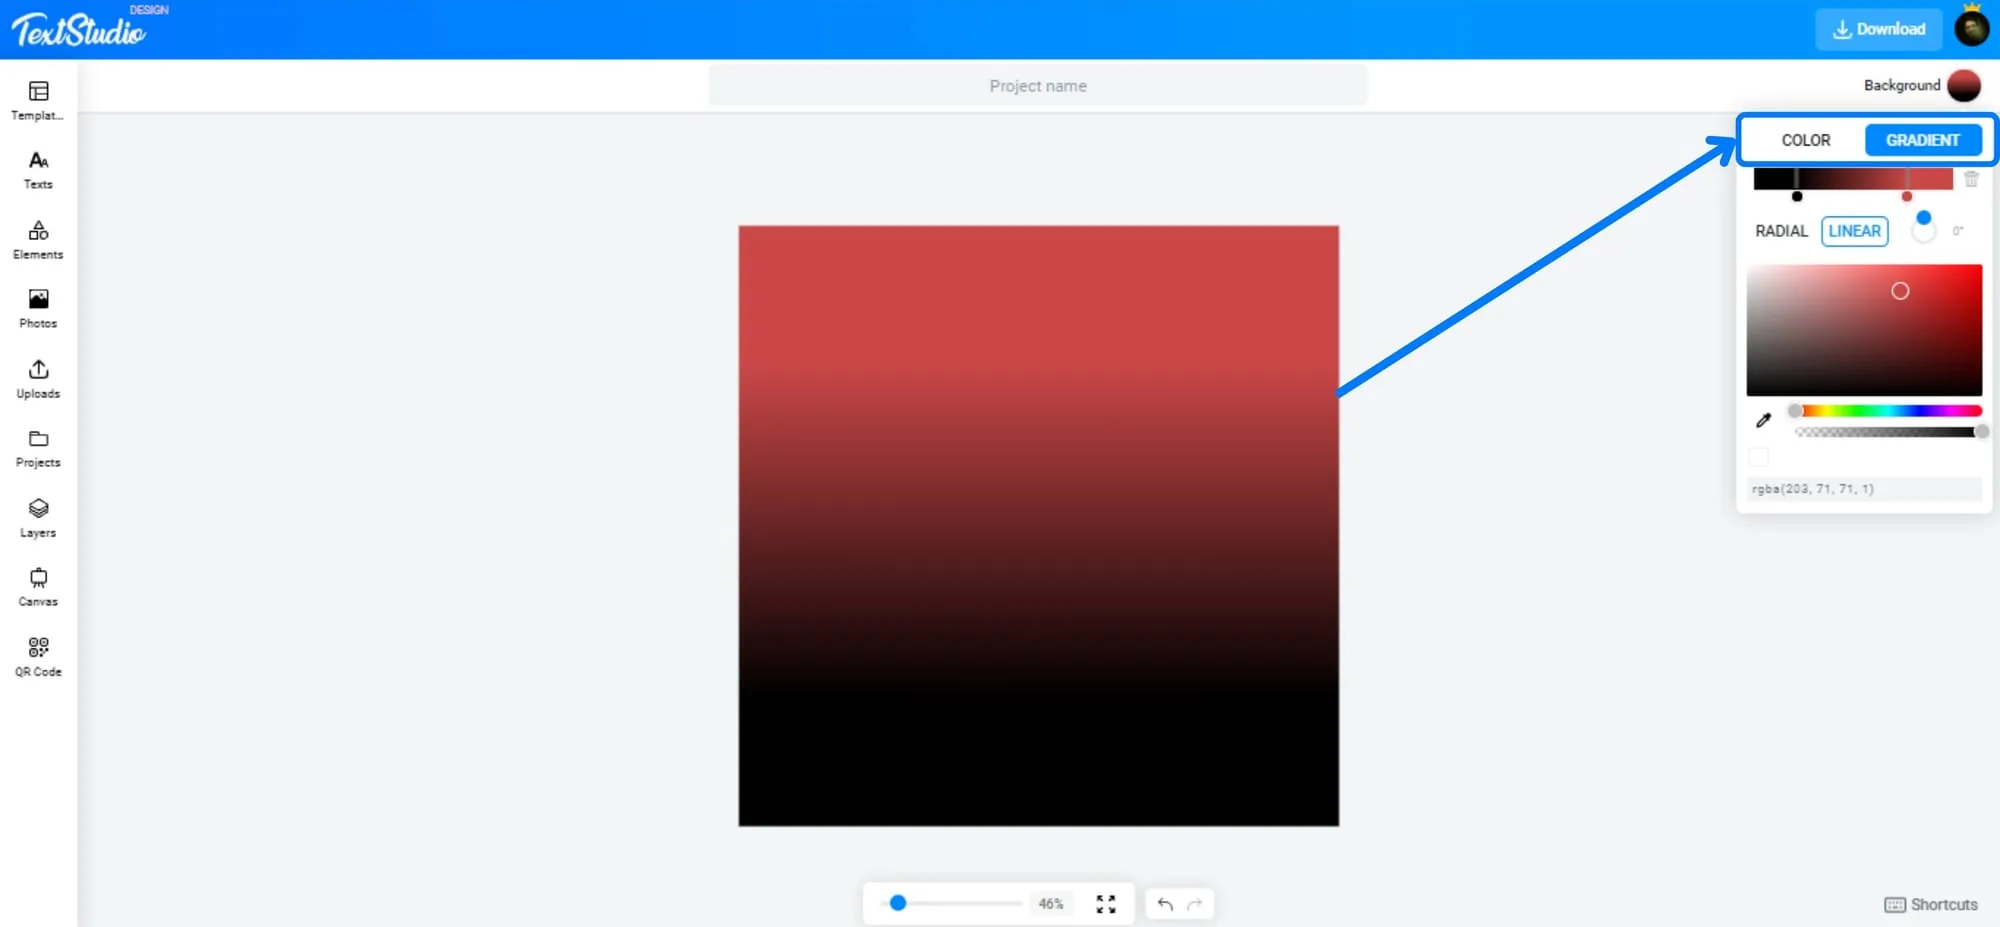Select the RADIAL gradient type

1781,231
